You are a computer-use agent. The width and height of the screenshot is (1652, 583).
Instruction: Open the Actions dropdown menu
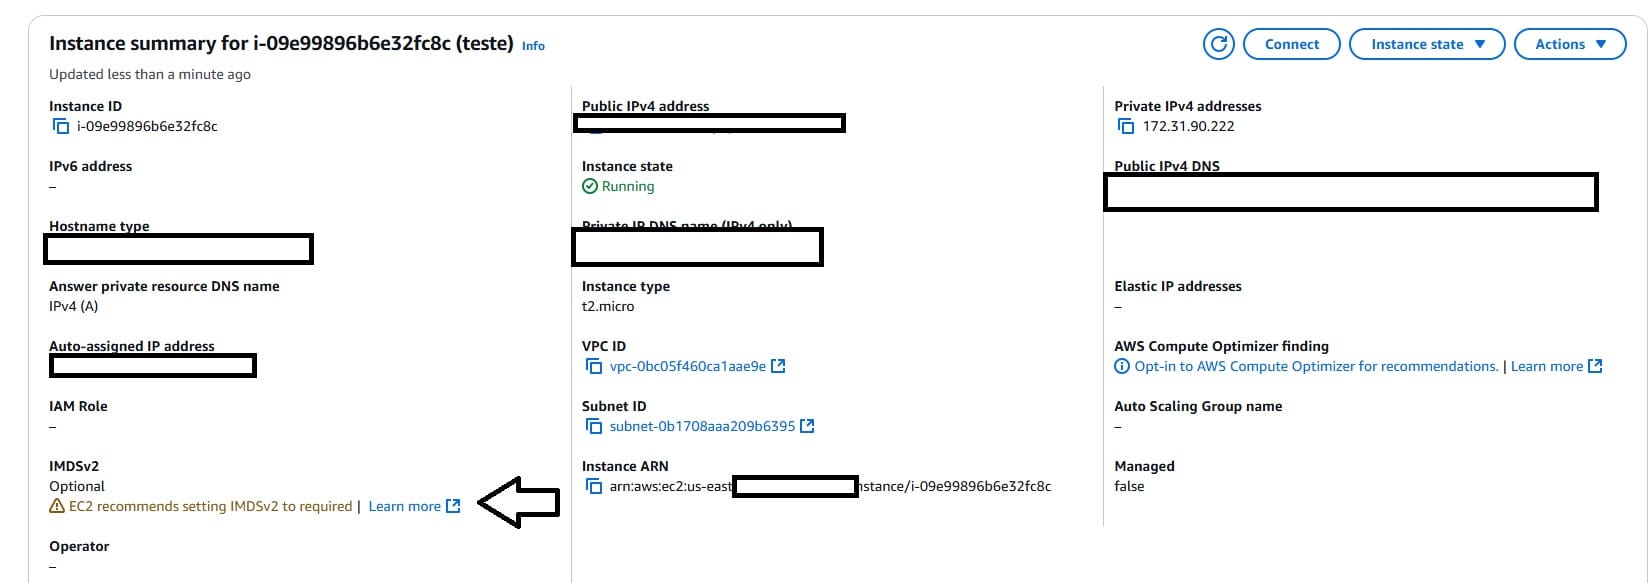1570,44
